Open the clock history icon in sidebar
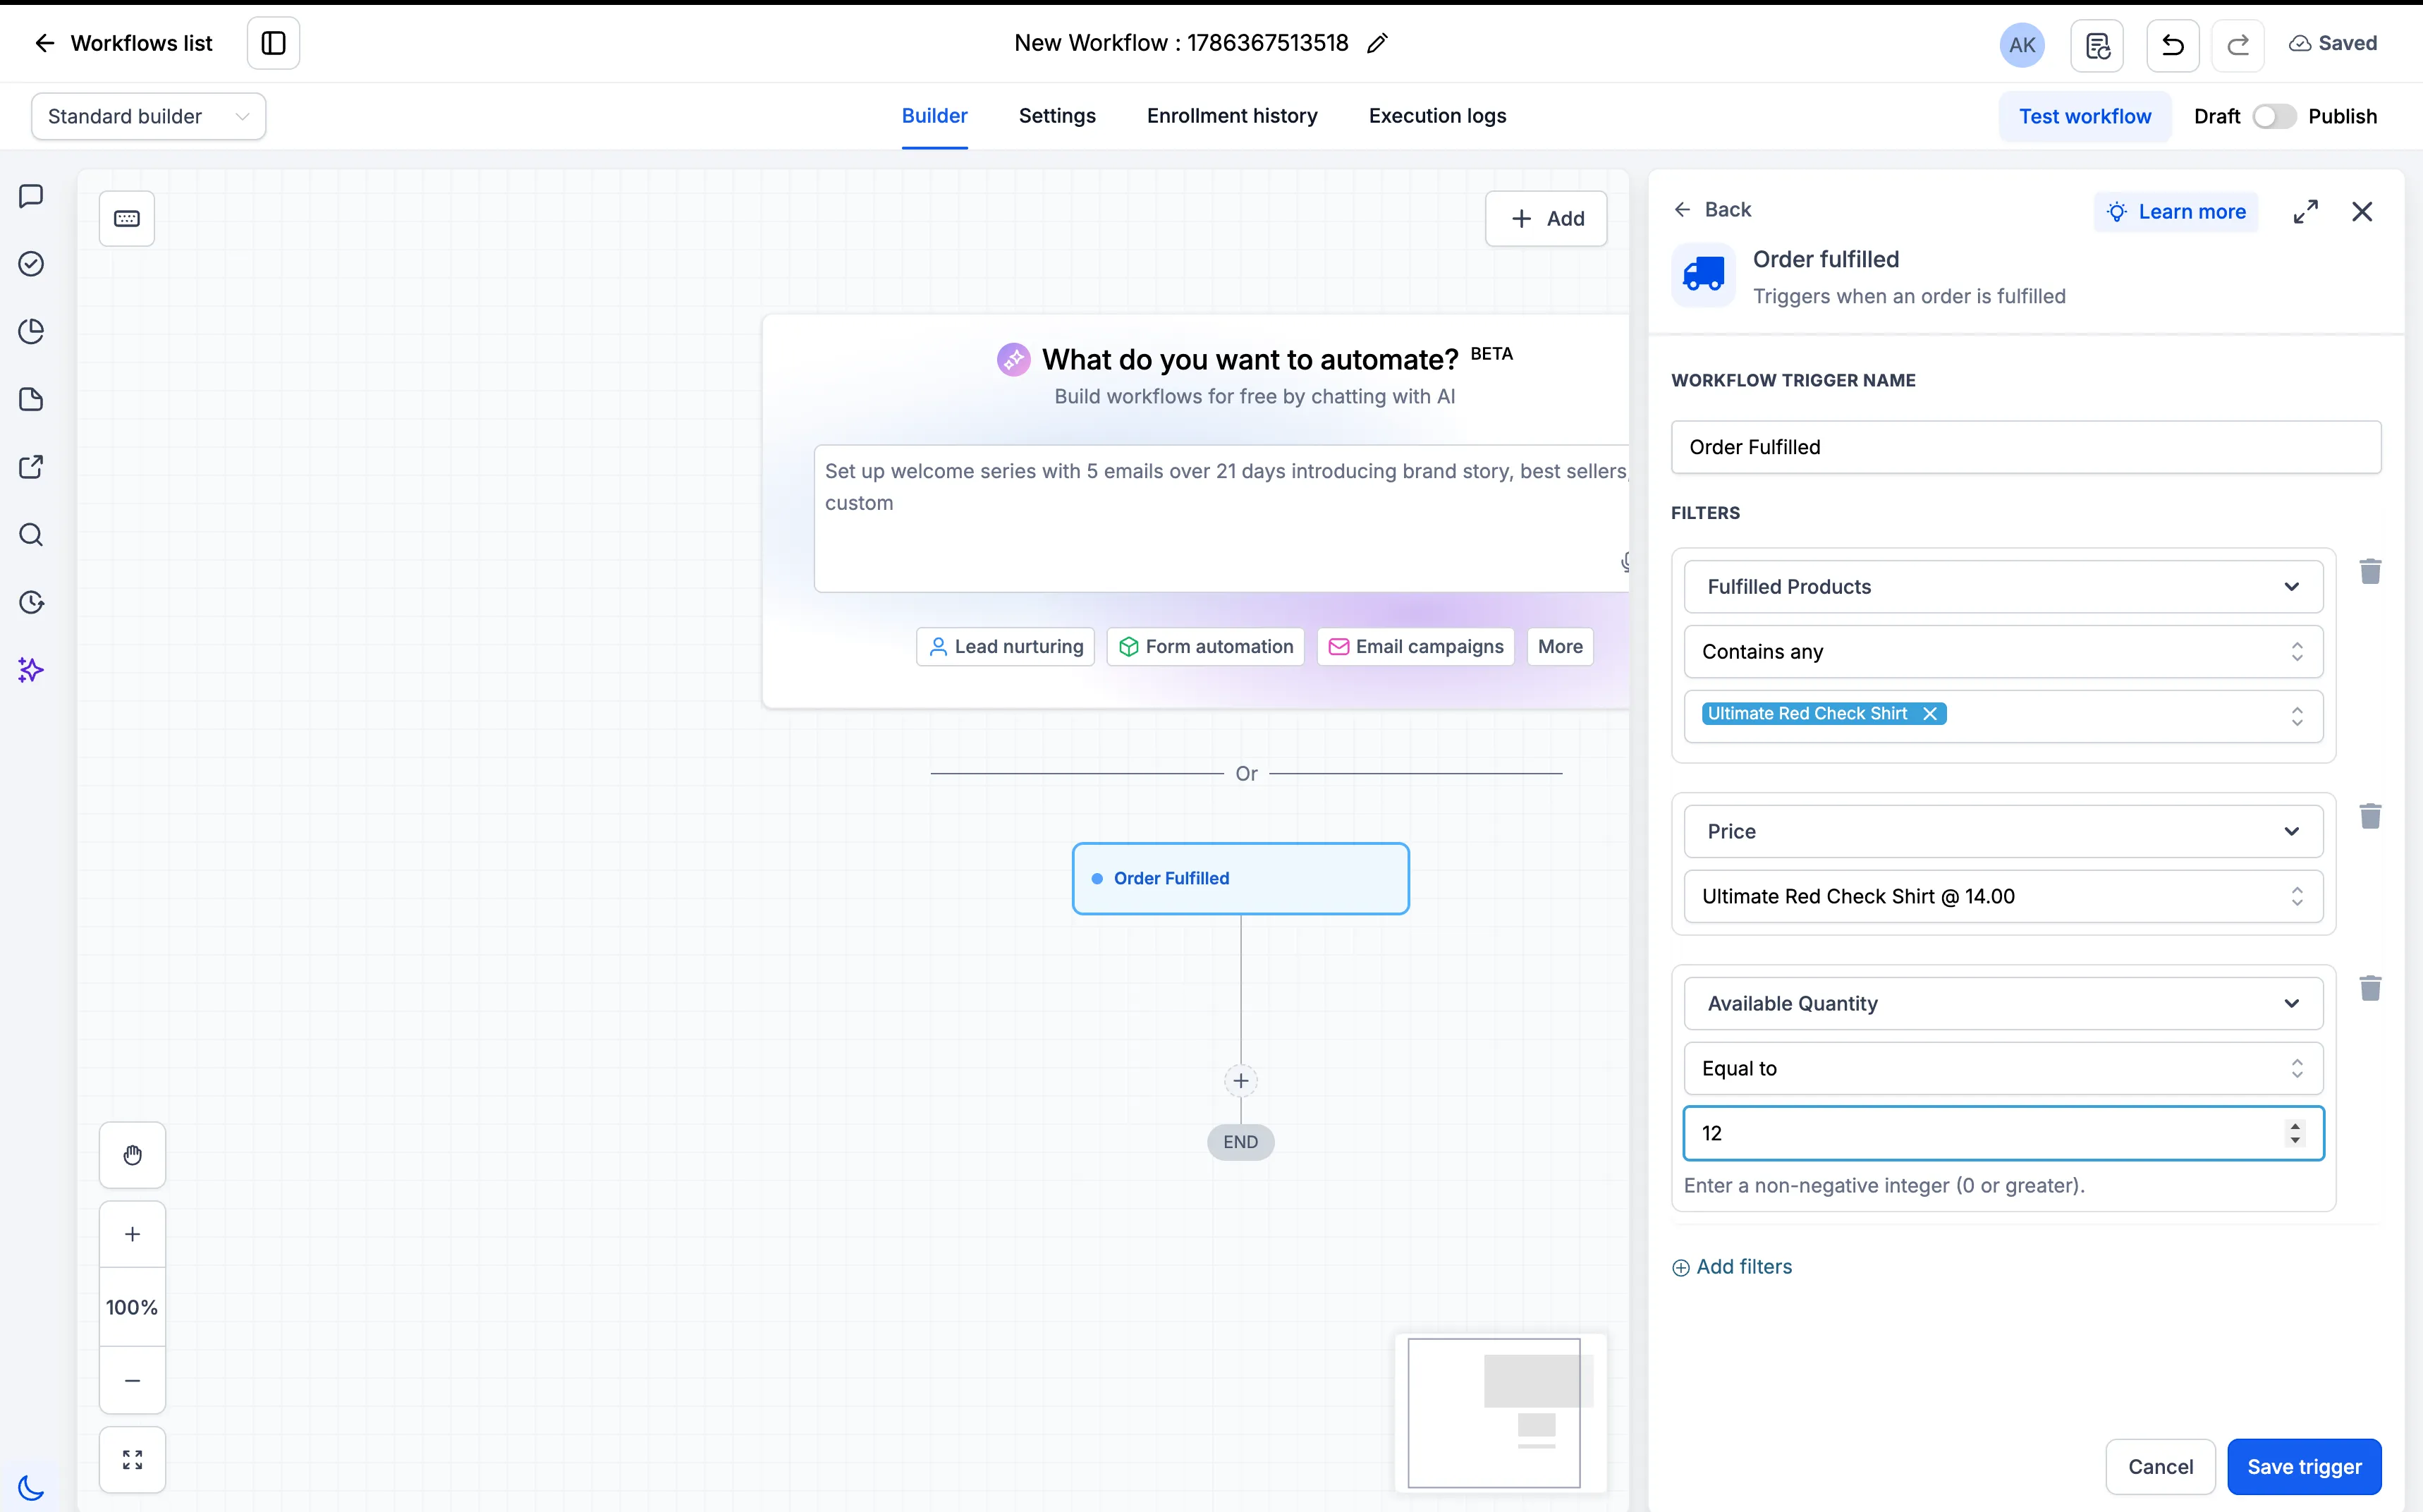Screen dimensions: 2423x1512 click(x=31, y=602)
